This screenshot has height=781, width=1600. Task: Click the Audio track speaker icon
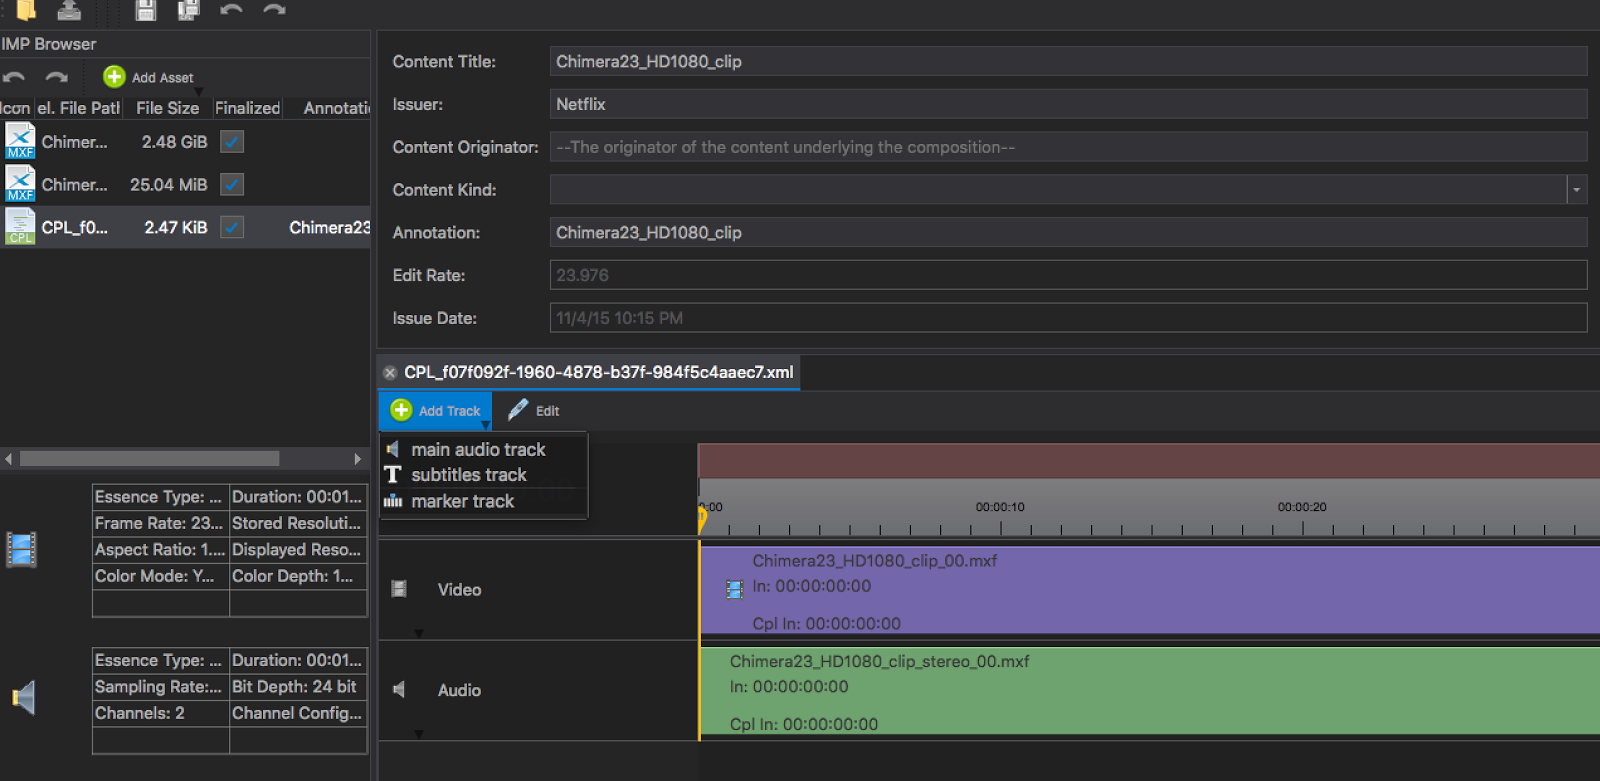coord(399,690)
